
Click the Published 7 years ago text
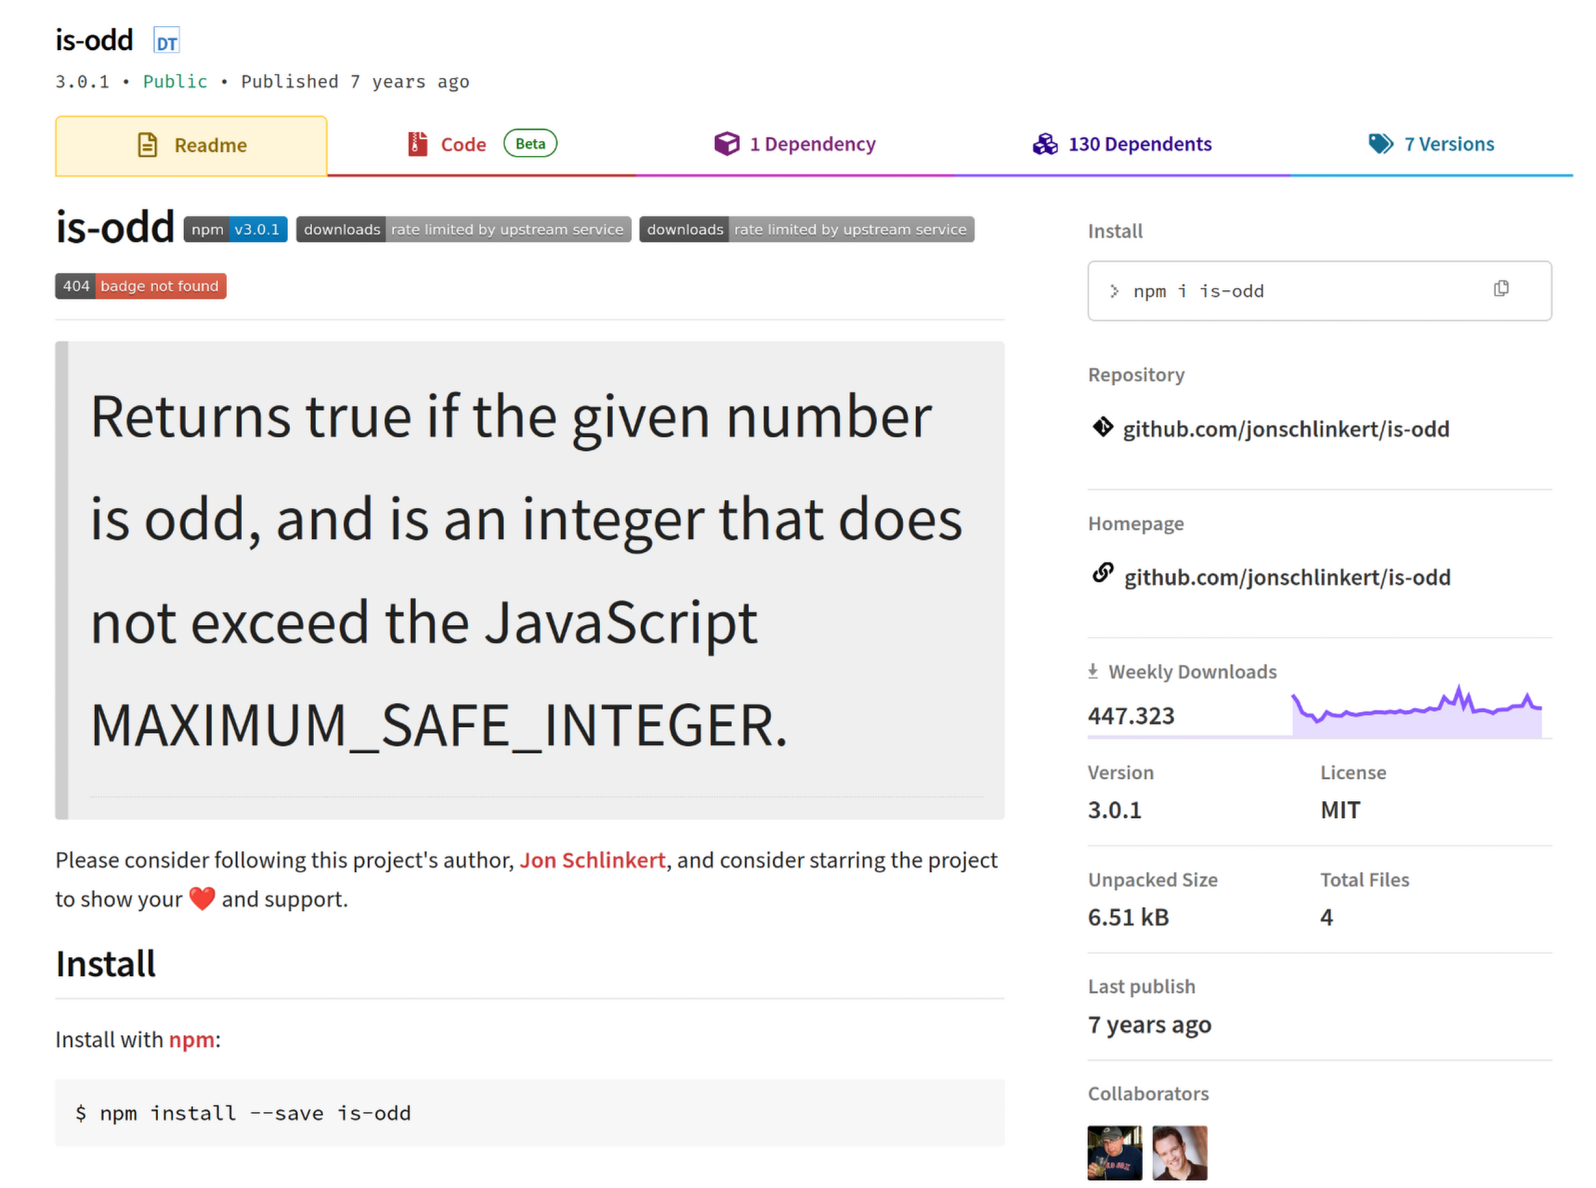pos(355,82)
